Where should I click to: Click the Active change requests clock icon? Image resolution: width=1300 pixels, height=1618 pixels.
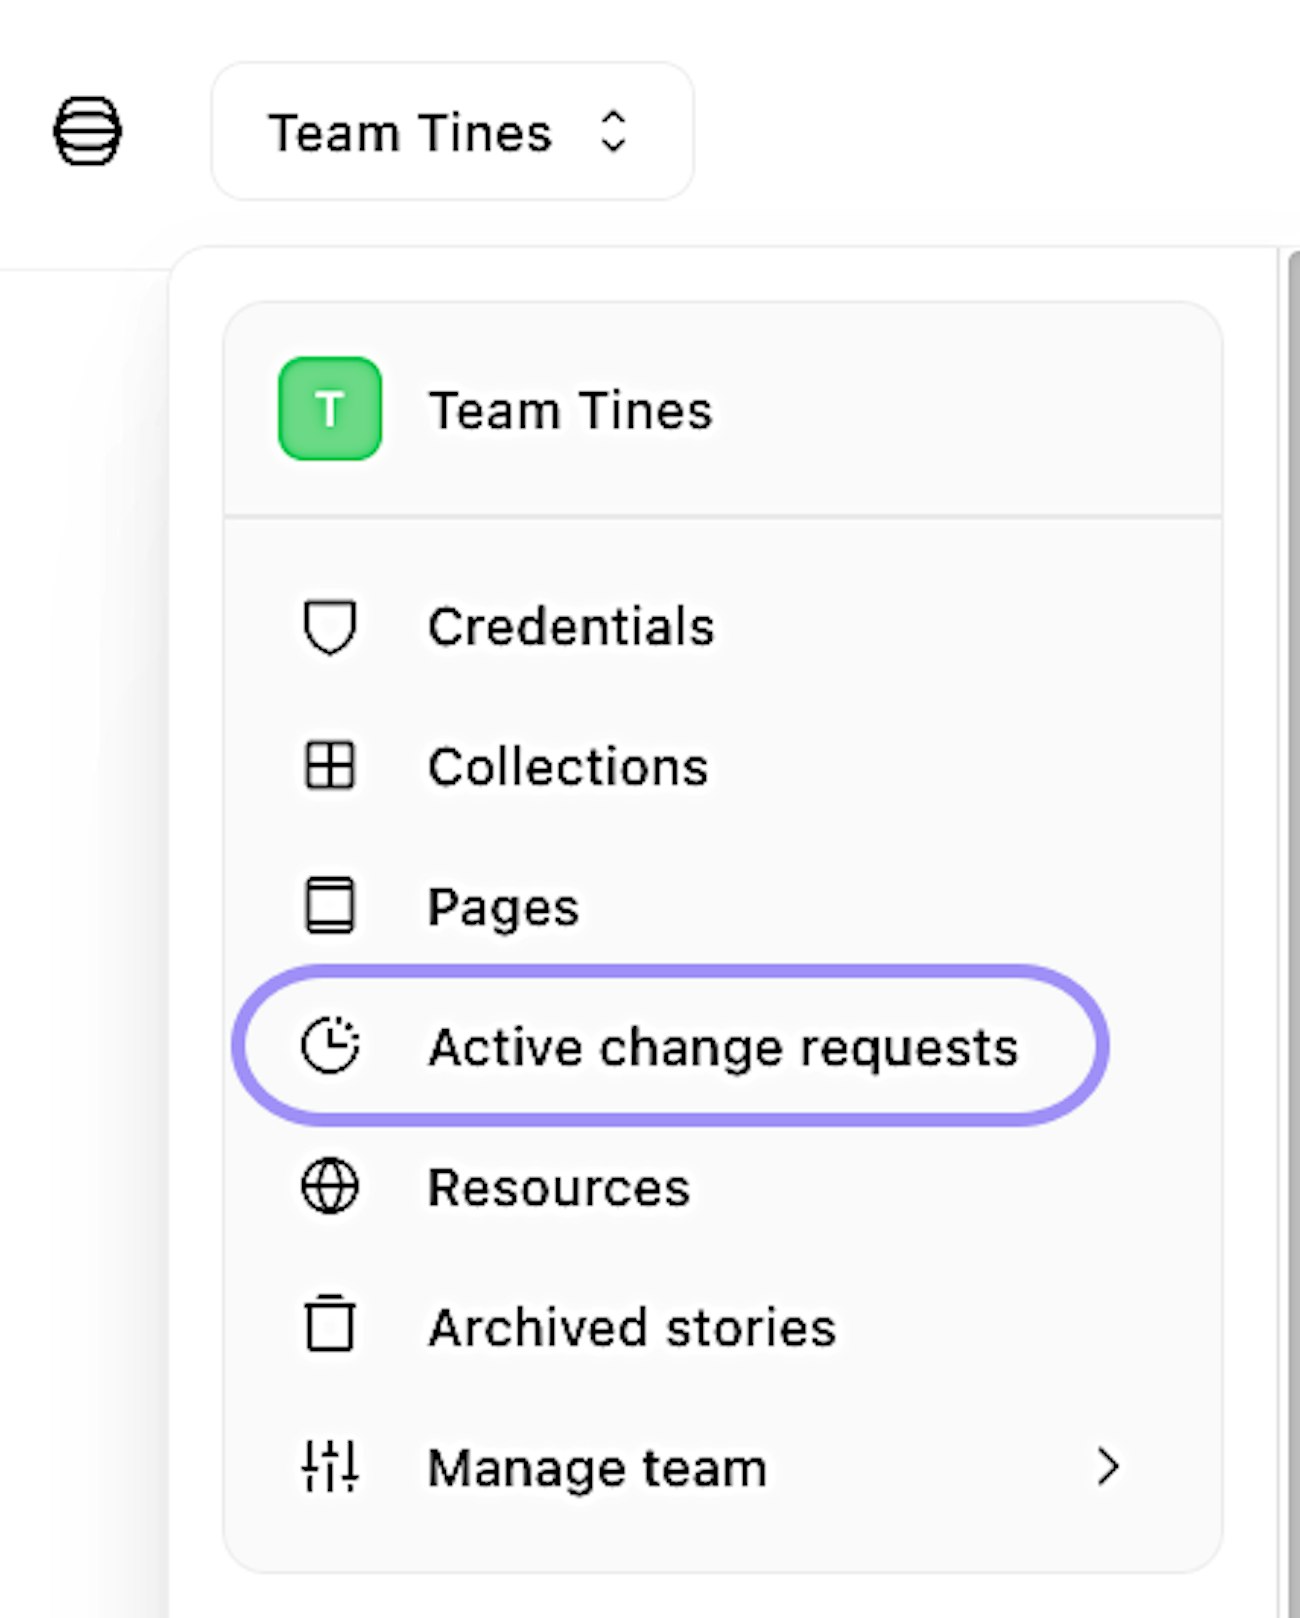(x=330, y=1046)
